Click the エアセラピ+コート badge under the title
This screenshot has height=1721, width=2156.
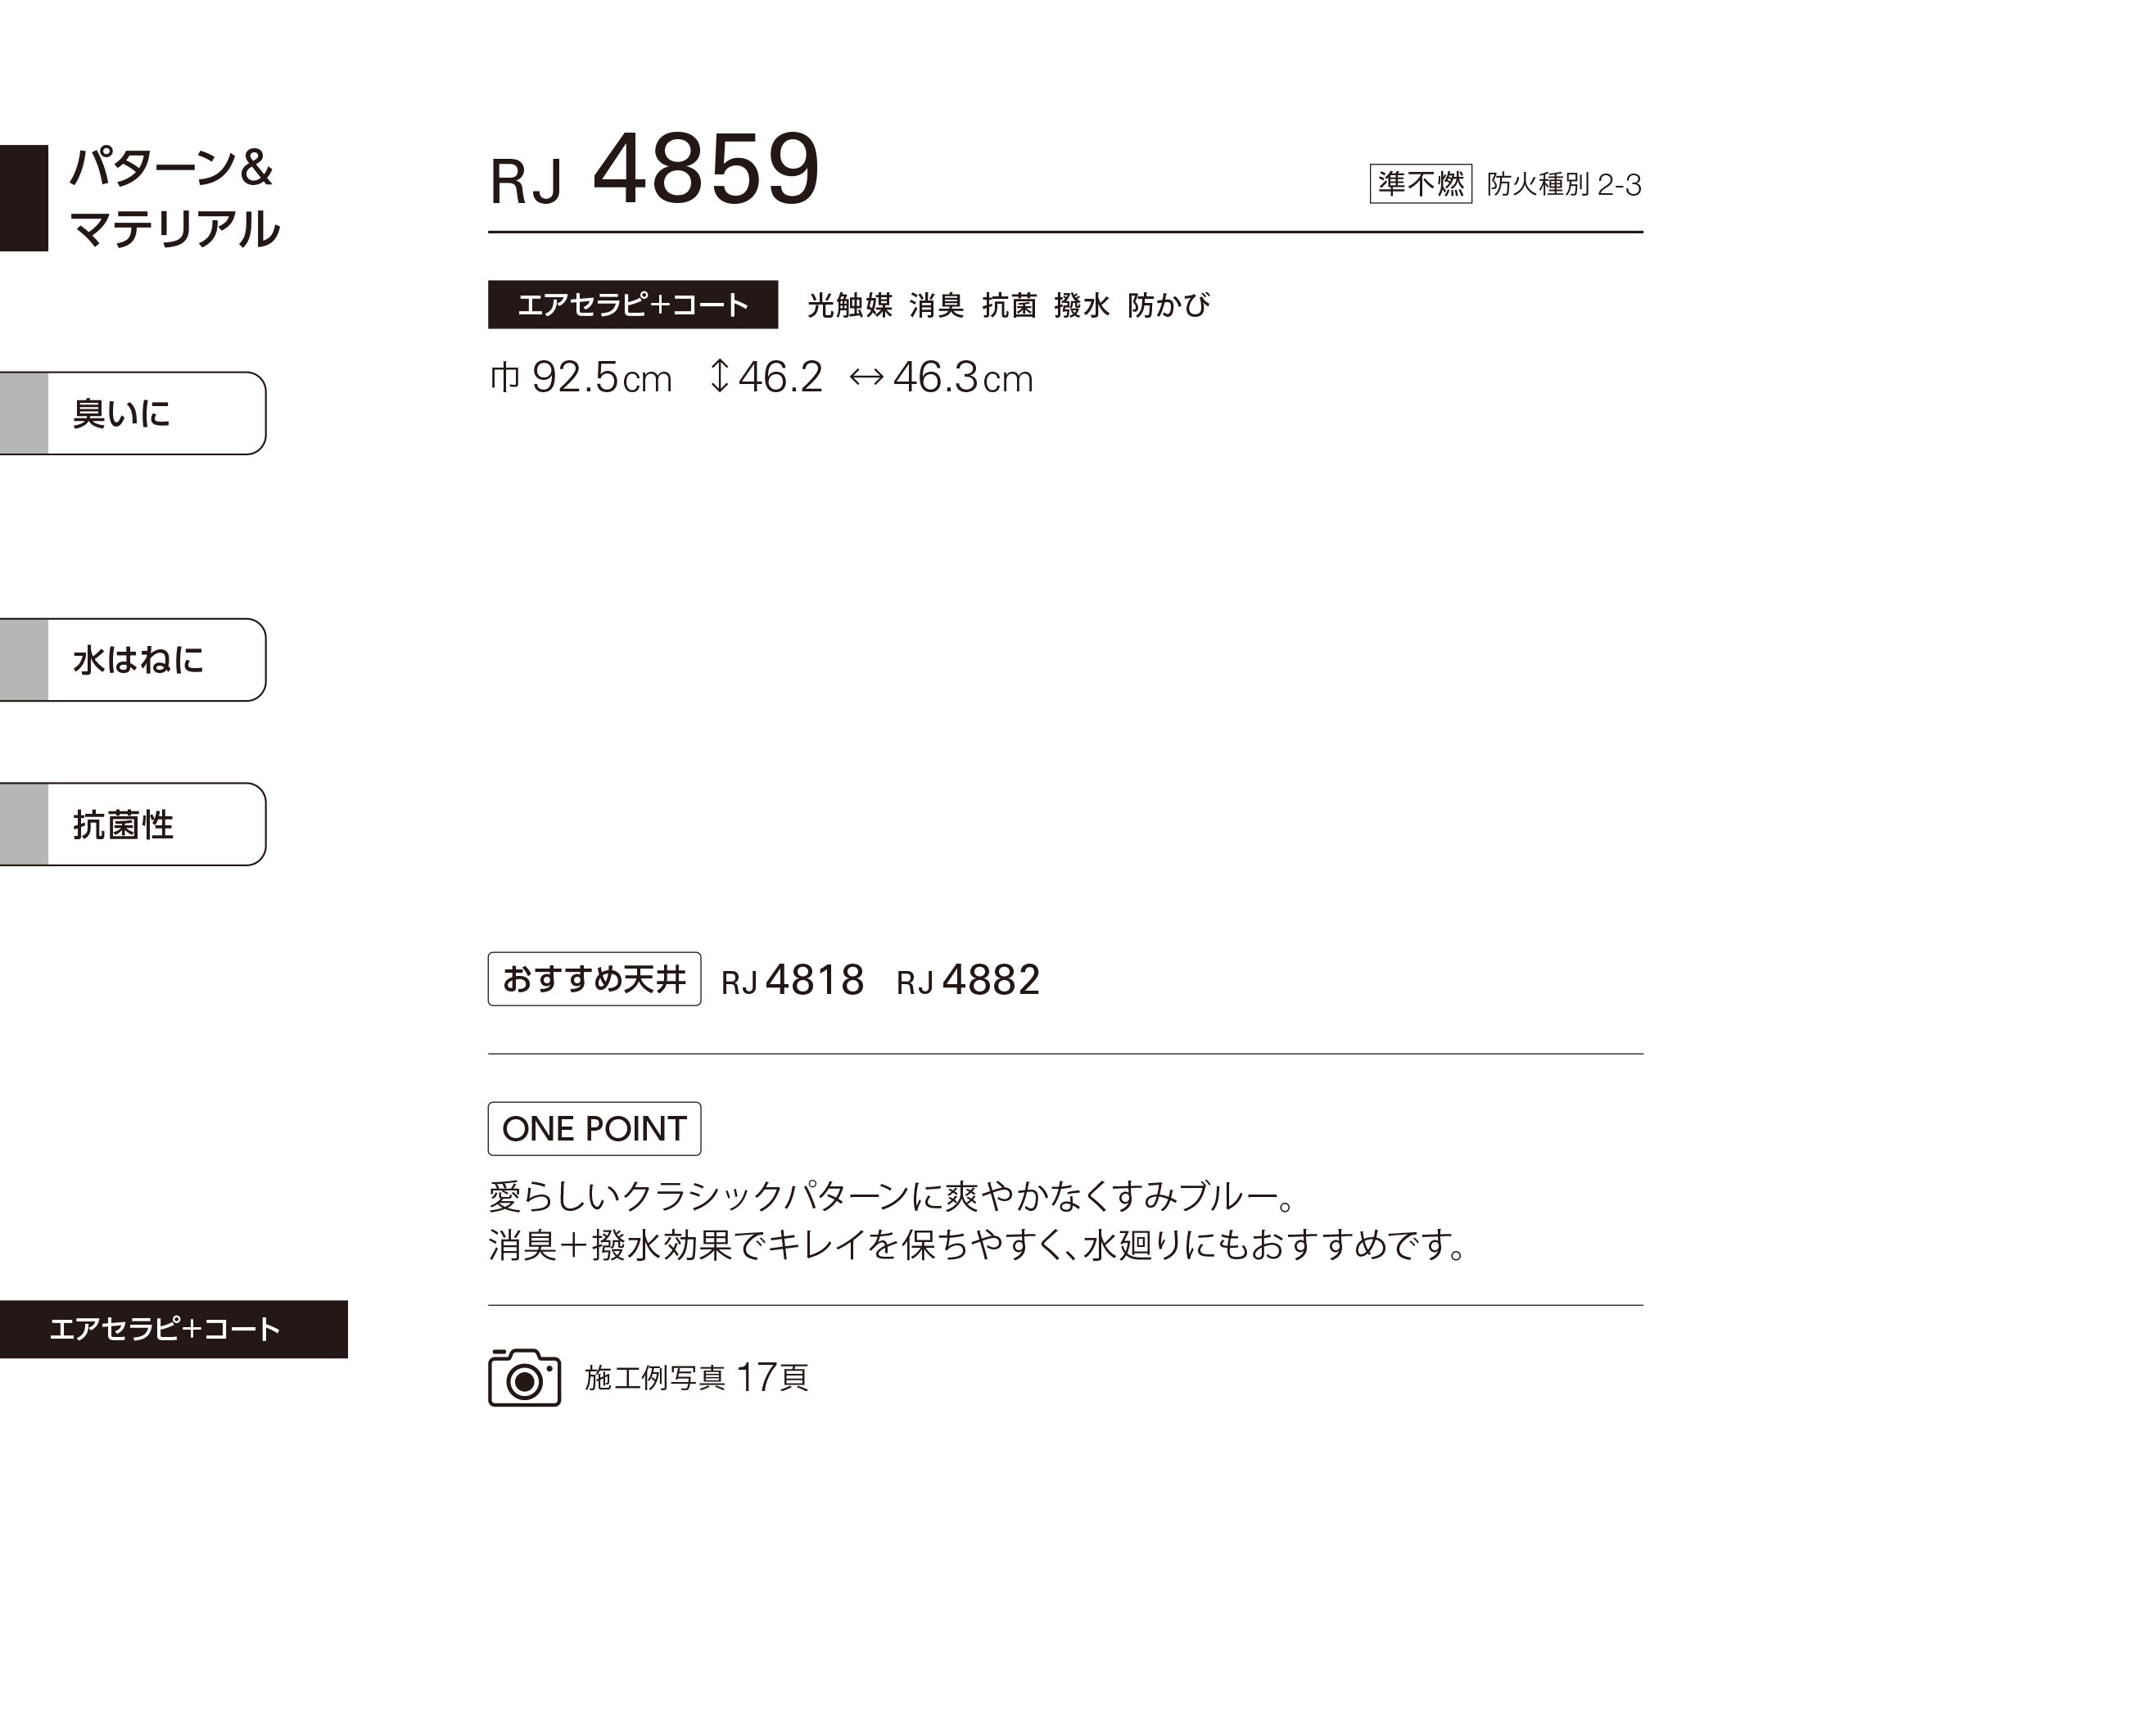click(632, 304)
